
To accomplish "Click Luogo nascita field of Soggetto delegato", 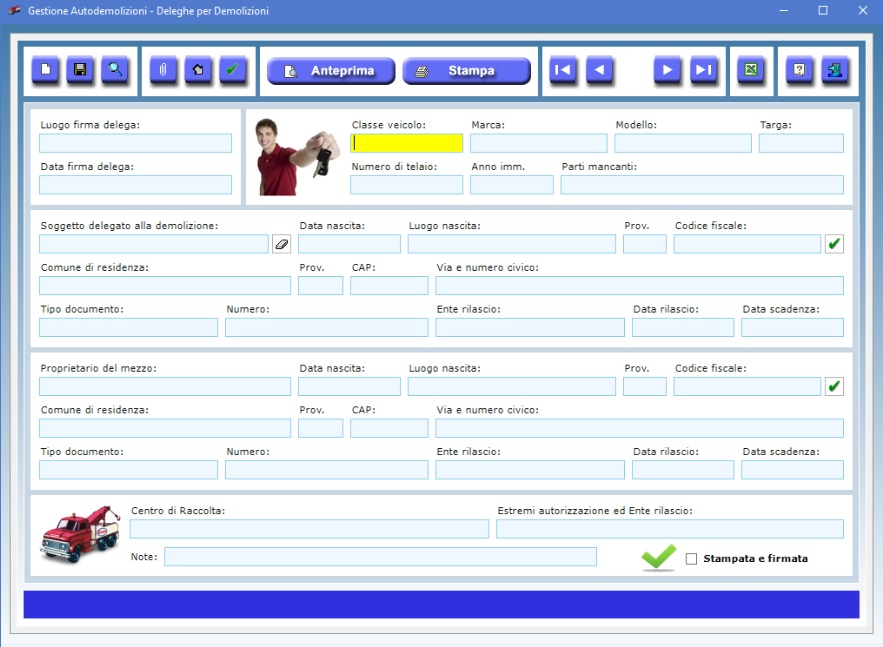I will (512, 244).
